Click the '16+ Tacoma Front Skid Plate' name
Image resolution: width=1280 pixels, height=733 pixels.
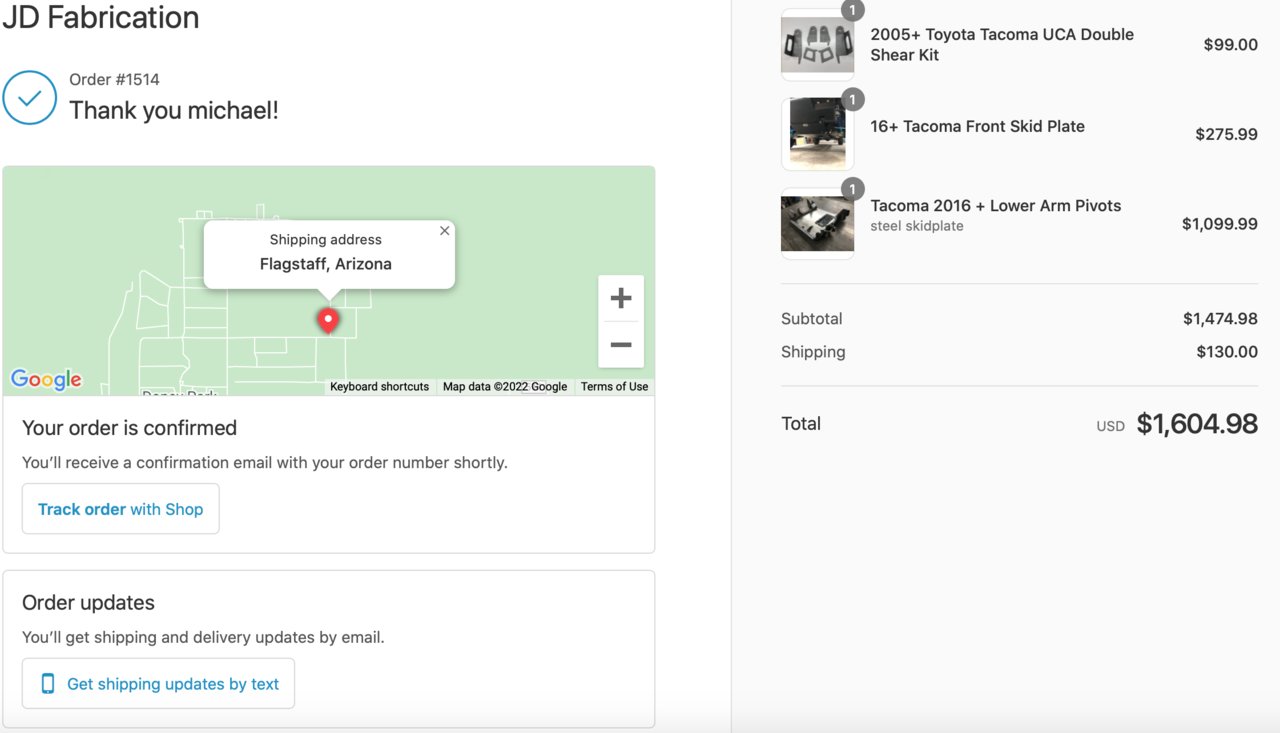coord(977,126)
